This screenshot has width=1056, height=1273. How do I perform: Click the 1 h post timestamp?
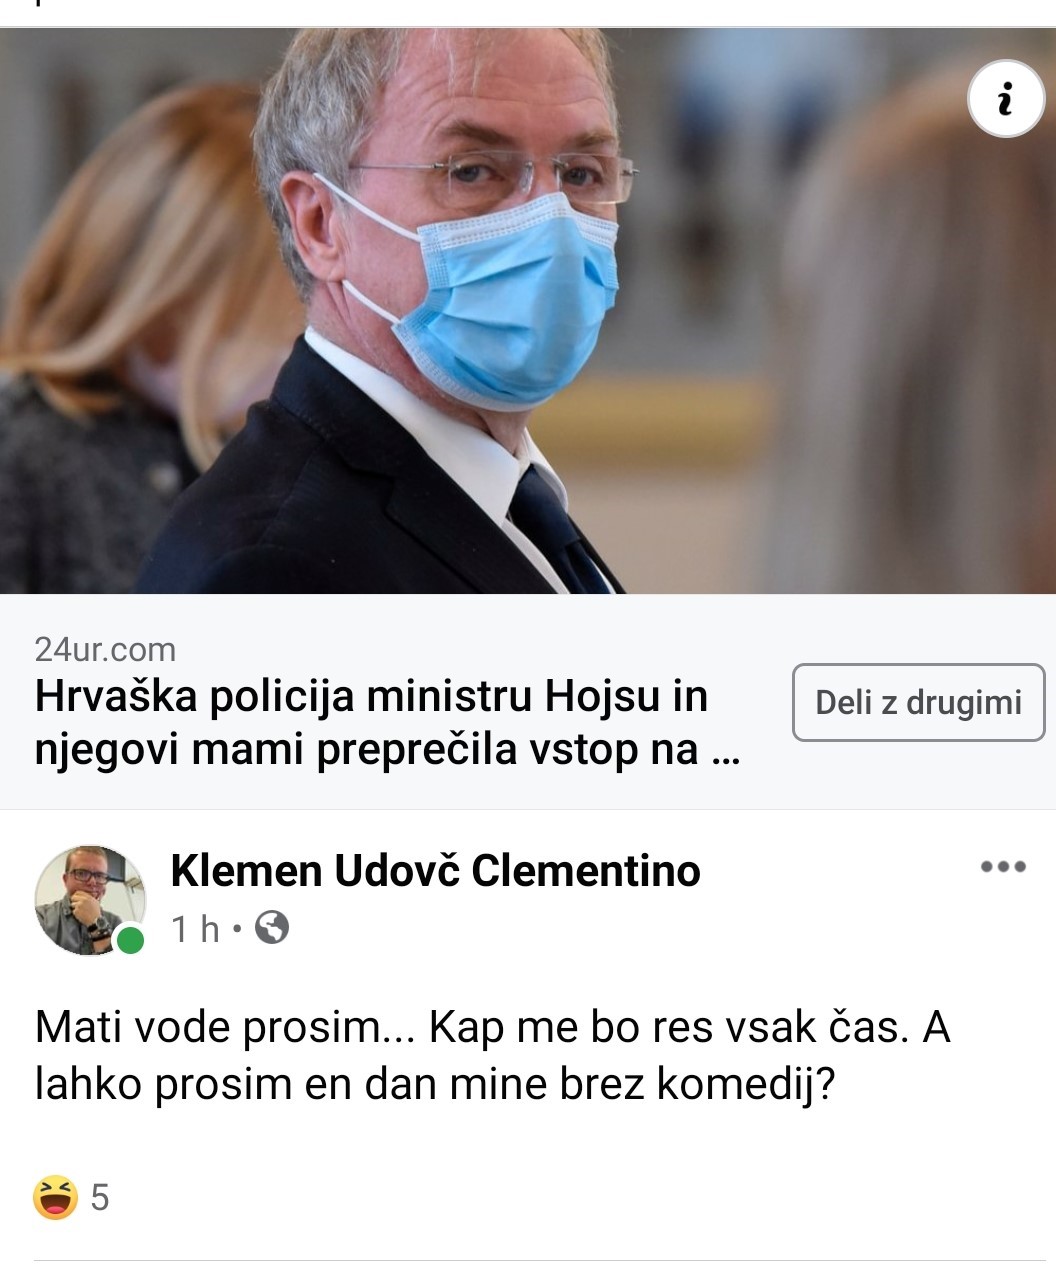tap(195, 929)
